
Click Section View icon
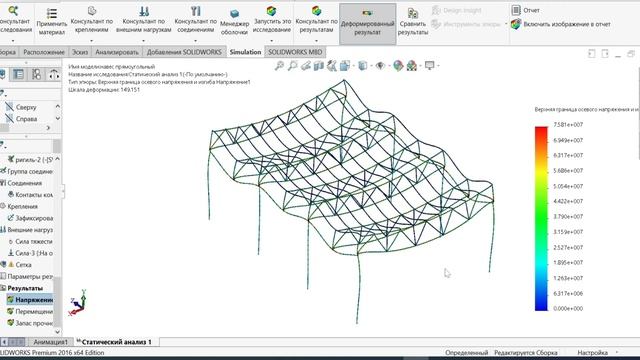coord(318,66)
